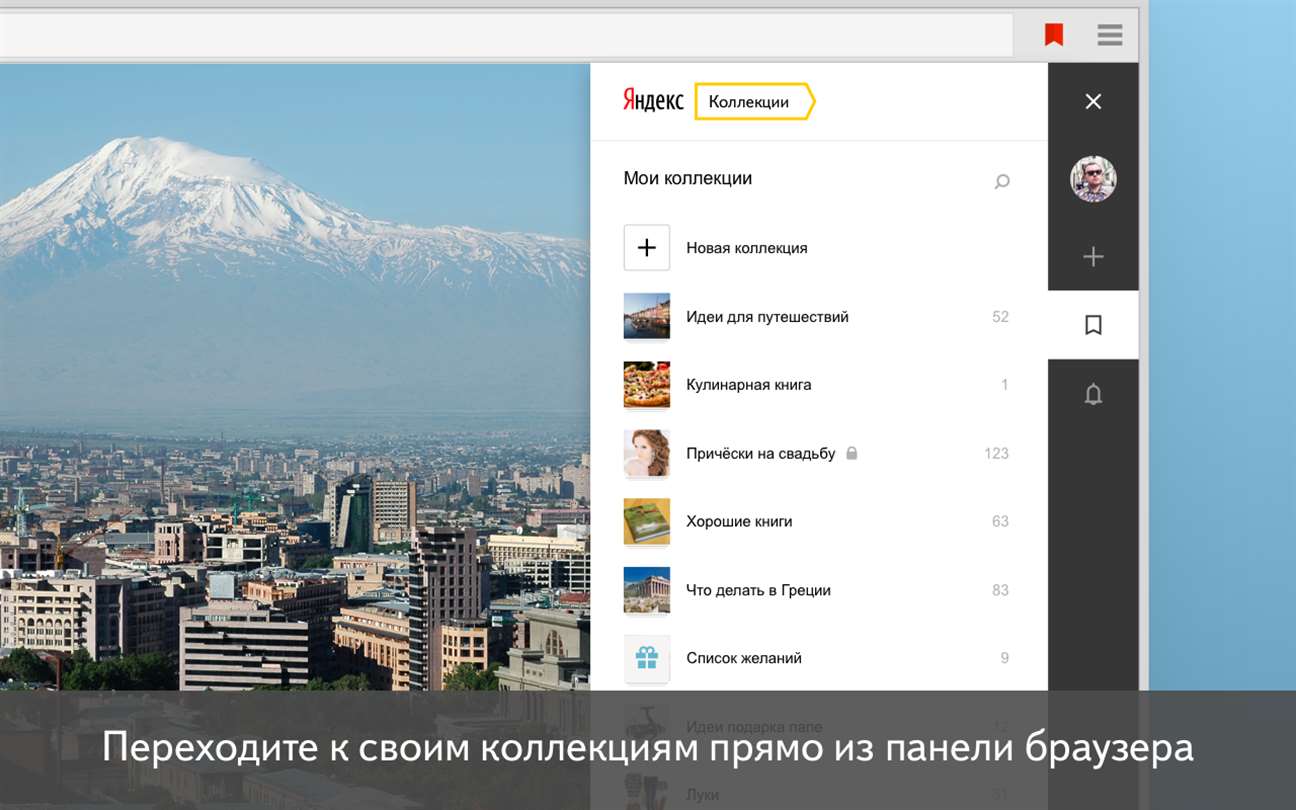
Task: Select the Причёски на свадьбу collection name
Action: (x=760, y=453)
